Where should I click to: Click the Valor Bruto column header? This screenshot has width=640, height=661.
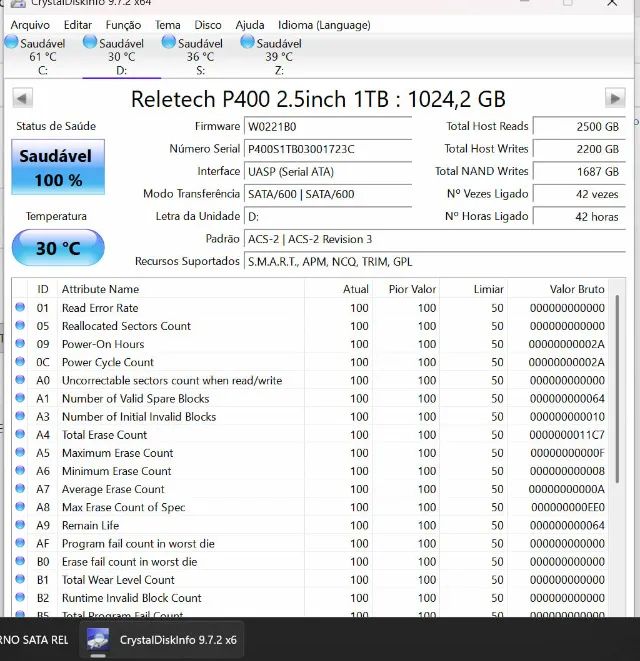(x=557, y=289)
